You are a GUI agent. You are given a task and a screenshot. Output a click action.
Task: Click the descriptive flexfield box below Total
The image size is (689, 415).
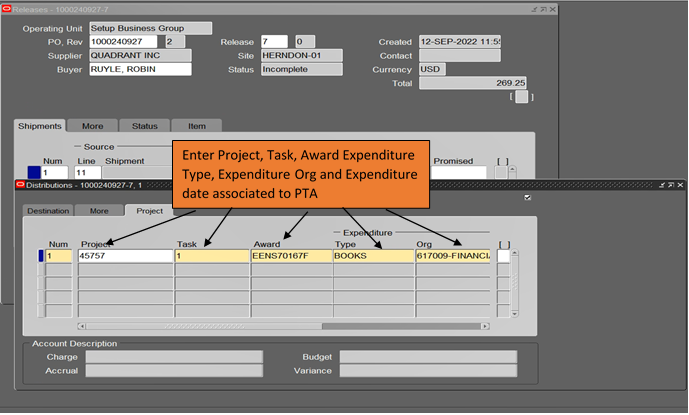point(523,97)
